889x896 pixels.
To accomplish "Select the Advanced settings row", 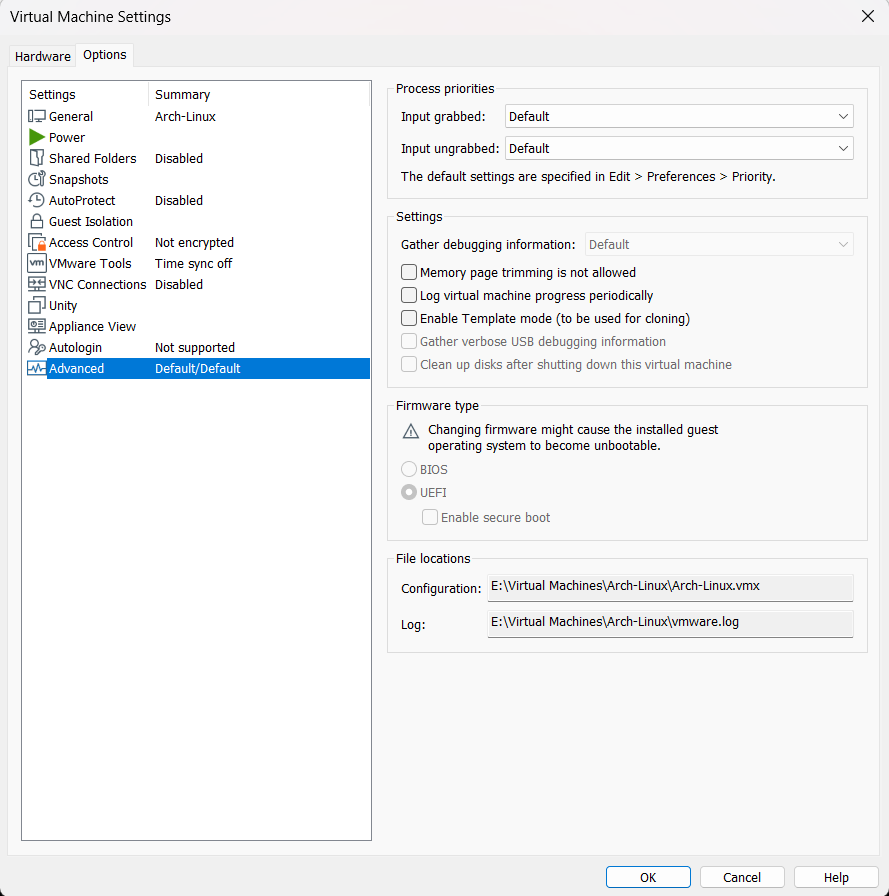I will [x=196, y=369].
